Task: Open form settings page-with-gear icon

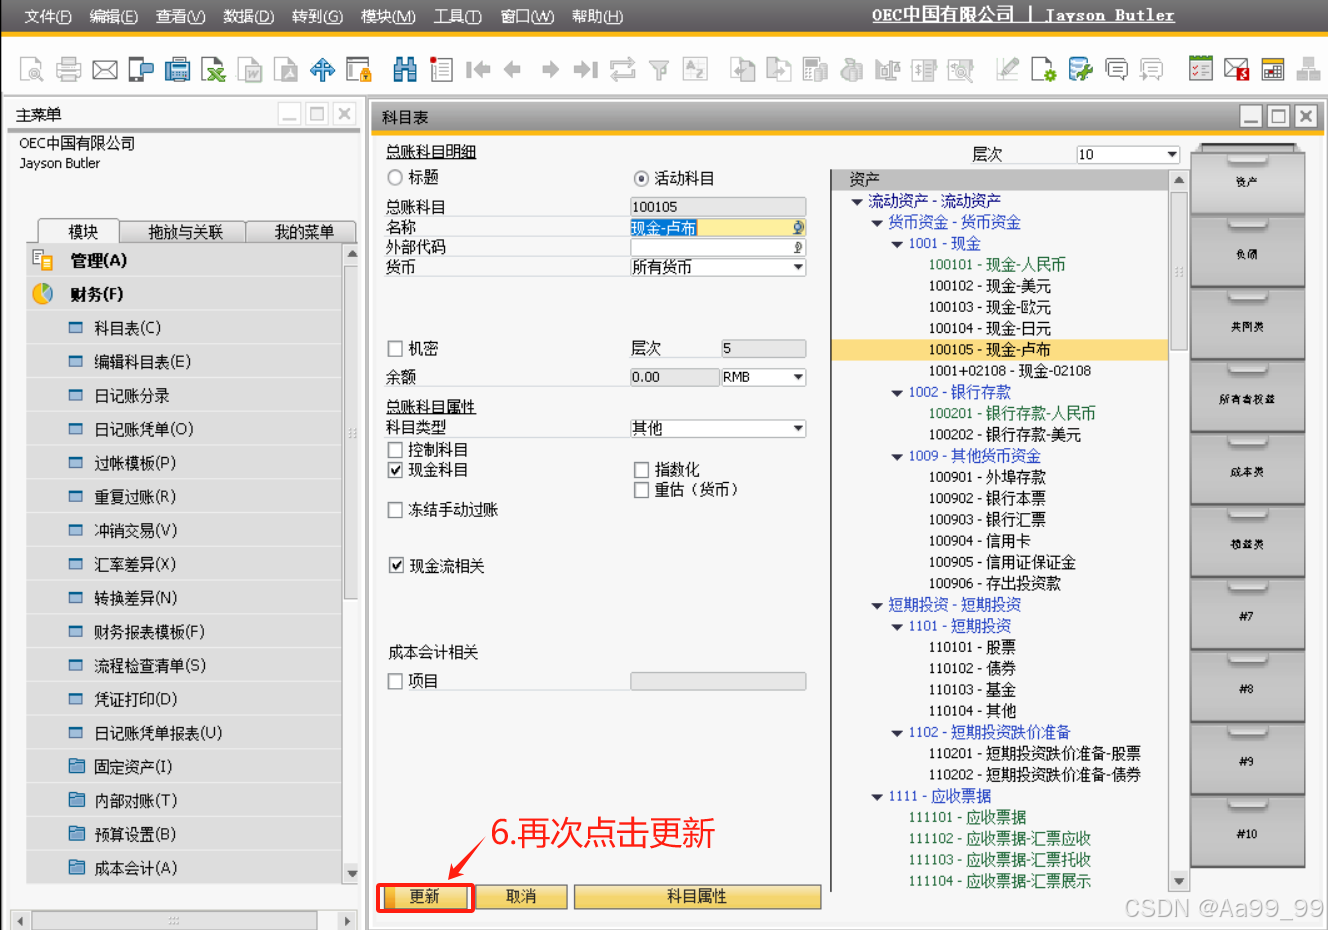Action: tap(1043, 69)
